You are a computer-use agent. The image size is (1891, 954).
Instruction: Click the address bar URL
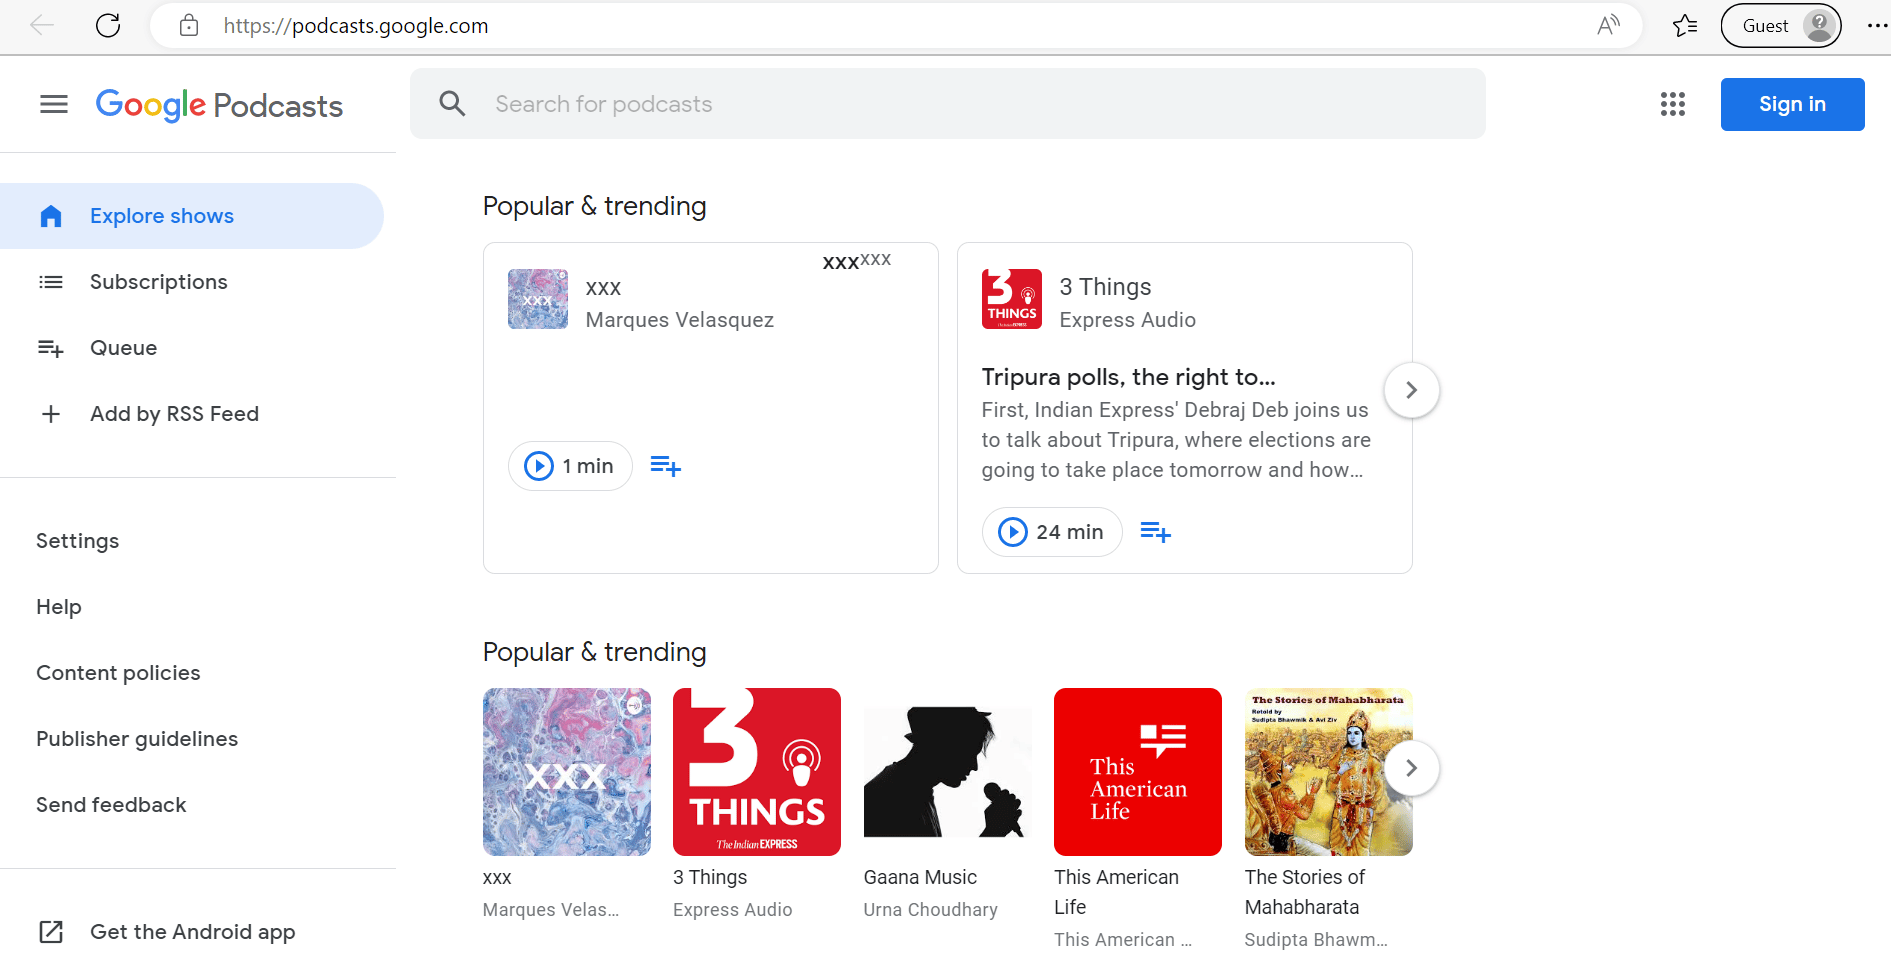(356, 26)
